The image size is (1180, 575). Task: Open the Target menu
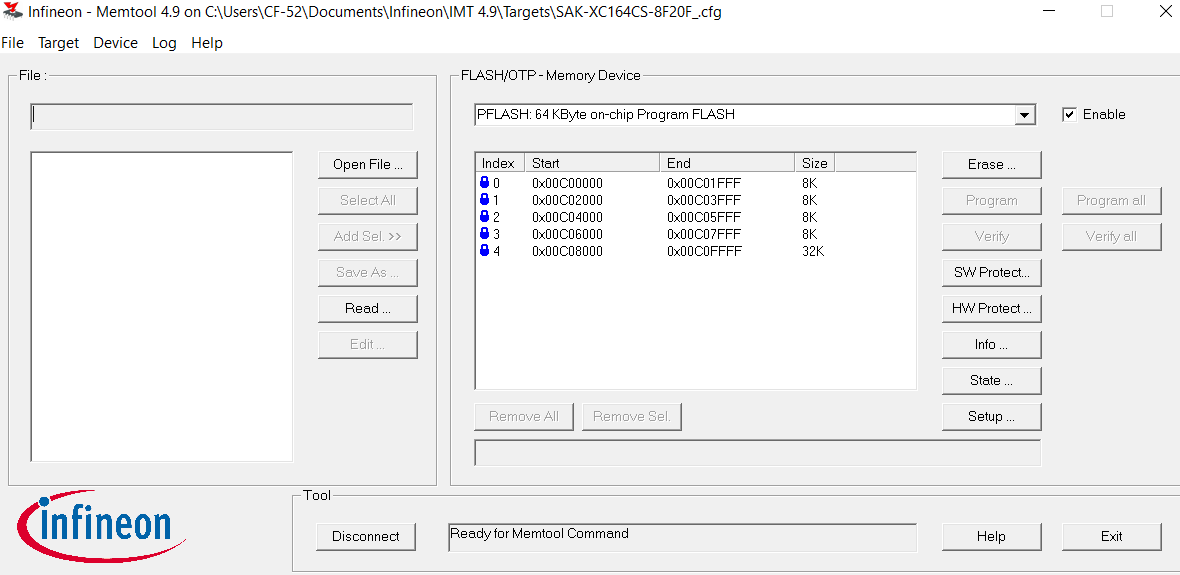[x=58, y=43]
